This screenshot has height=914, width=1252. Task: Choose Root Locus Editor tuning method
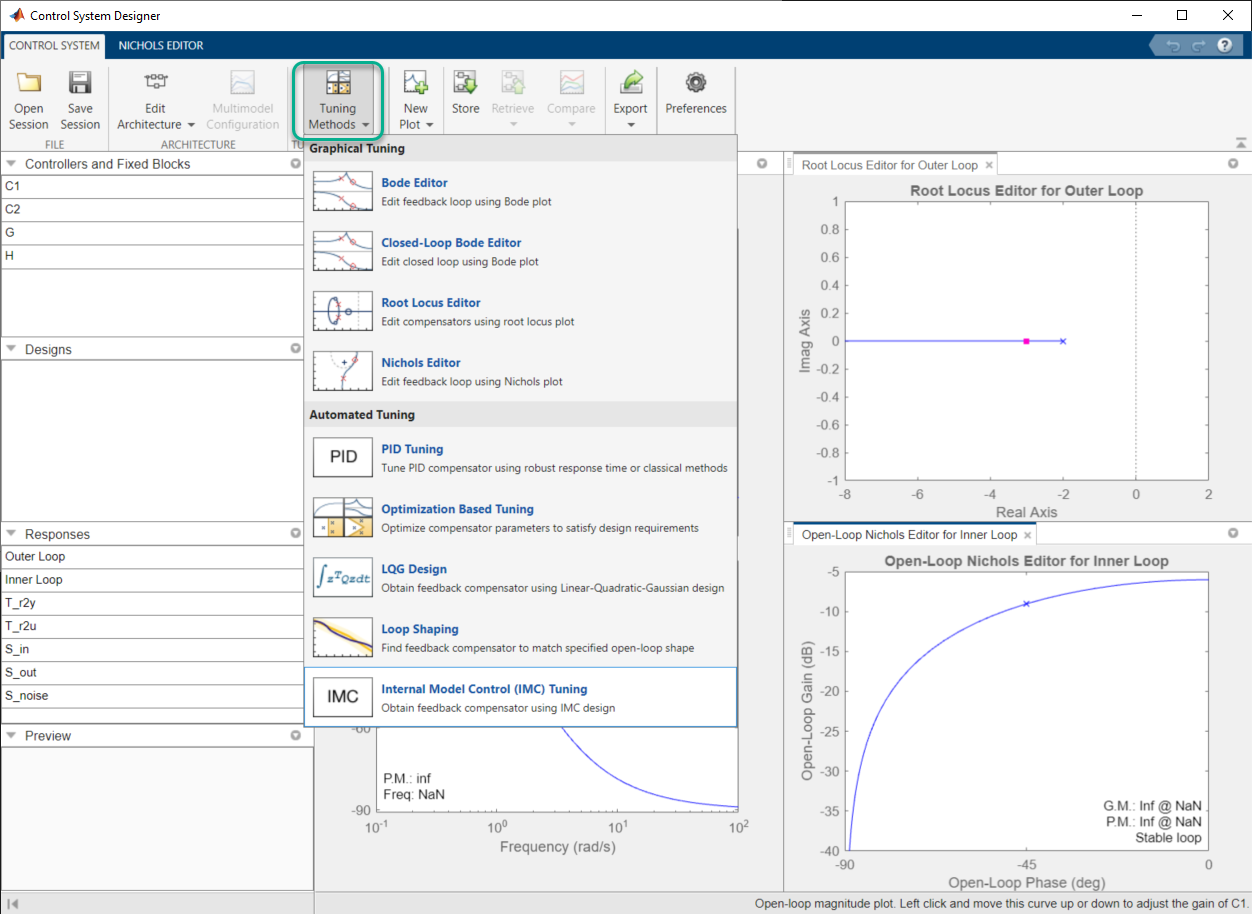430,303
